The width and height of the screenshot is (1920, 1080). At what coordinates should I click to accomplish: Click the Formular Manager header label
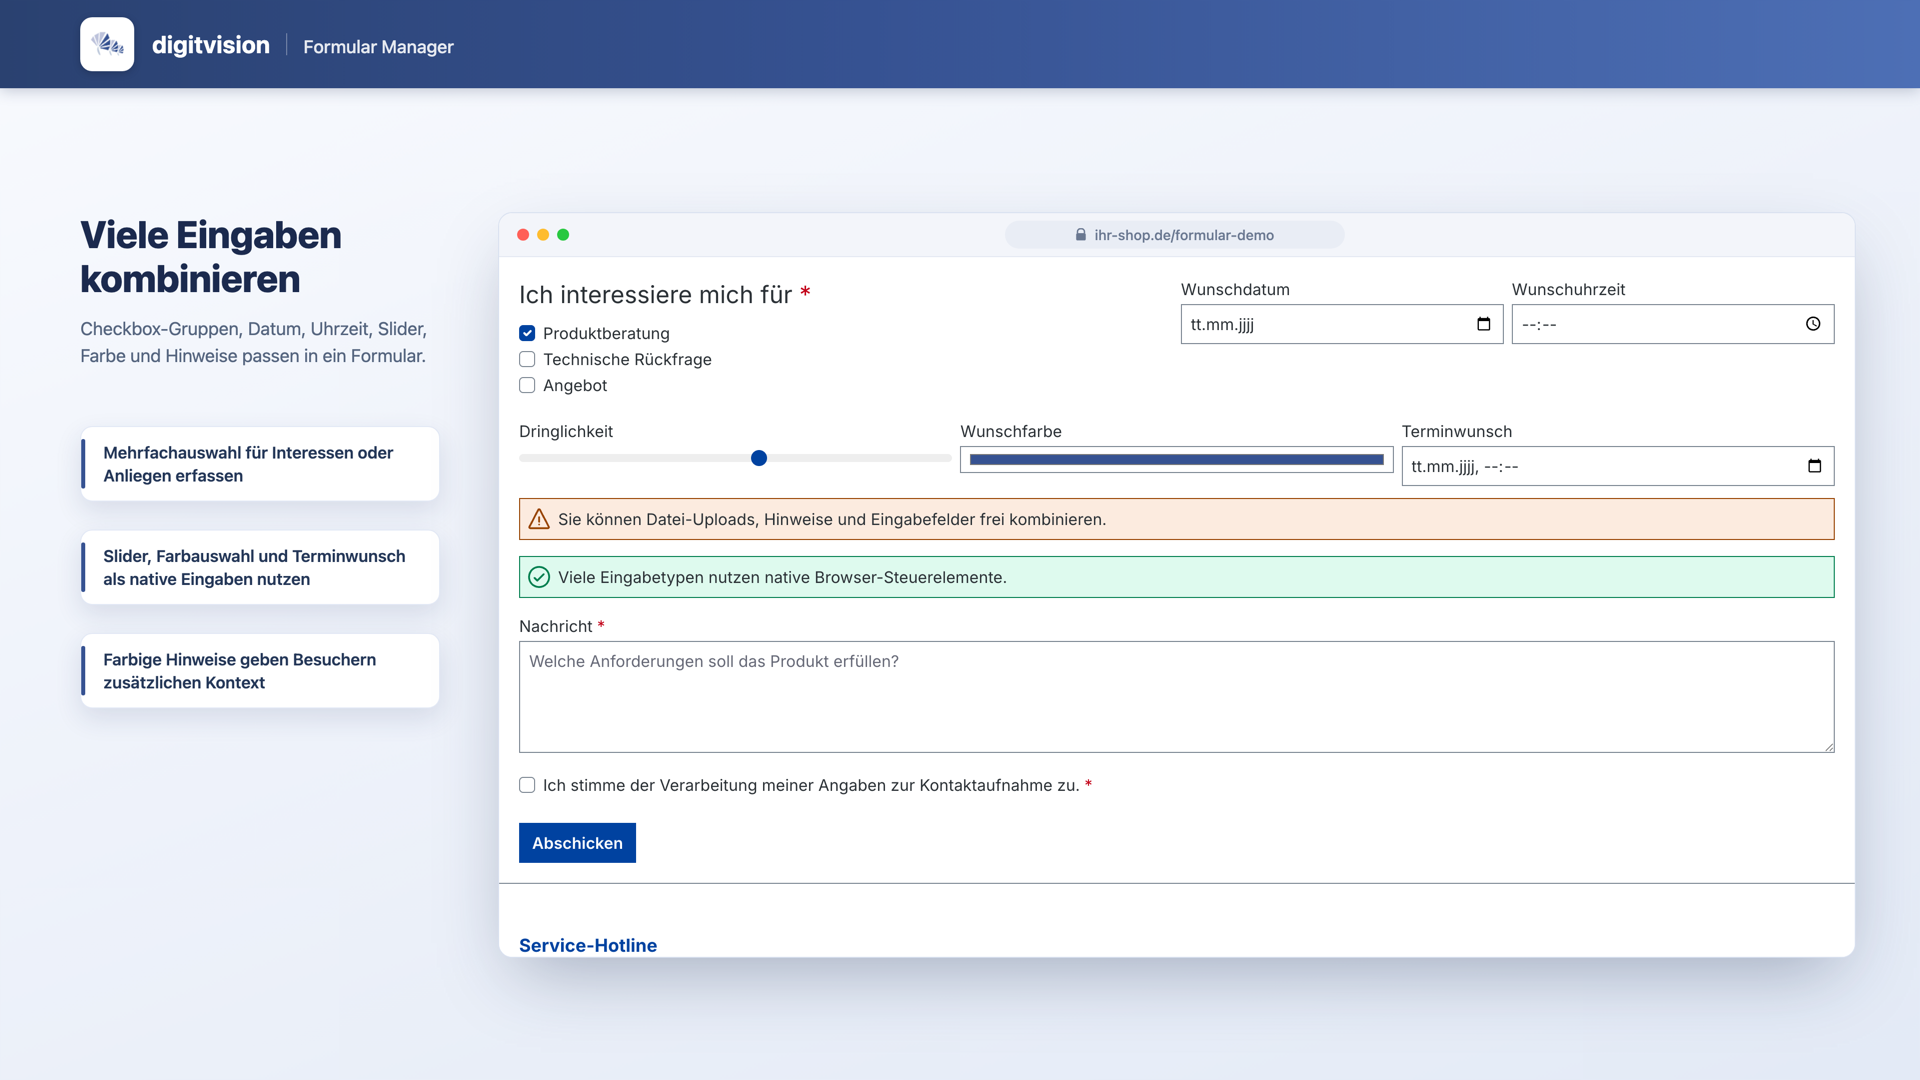coord(378,47)
